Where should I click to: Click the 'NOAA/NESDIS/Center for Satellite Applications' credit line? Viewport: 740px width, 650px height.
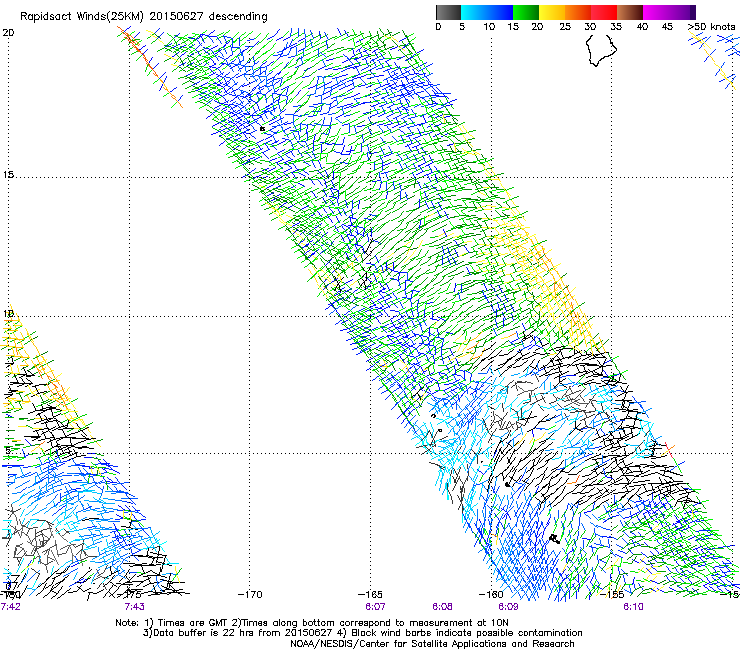(x=432, y=644)
